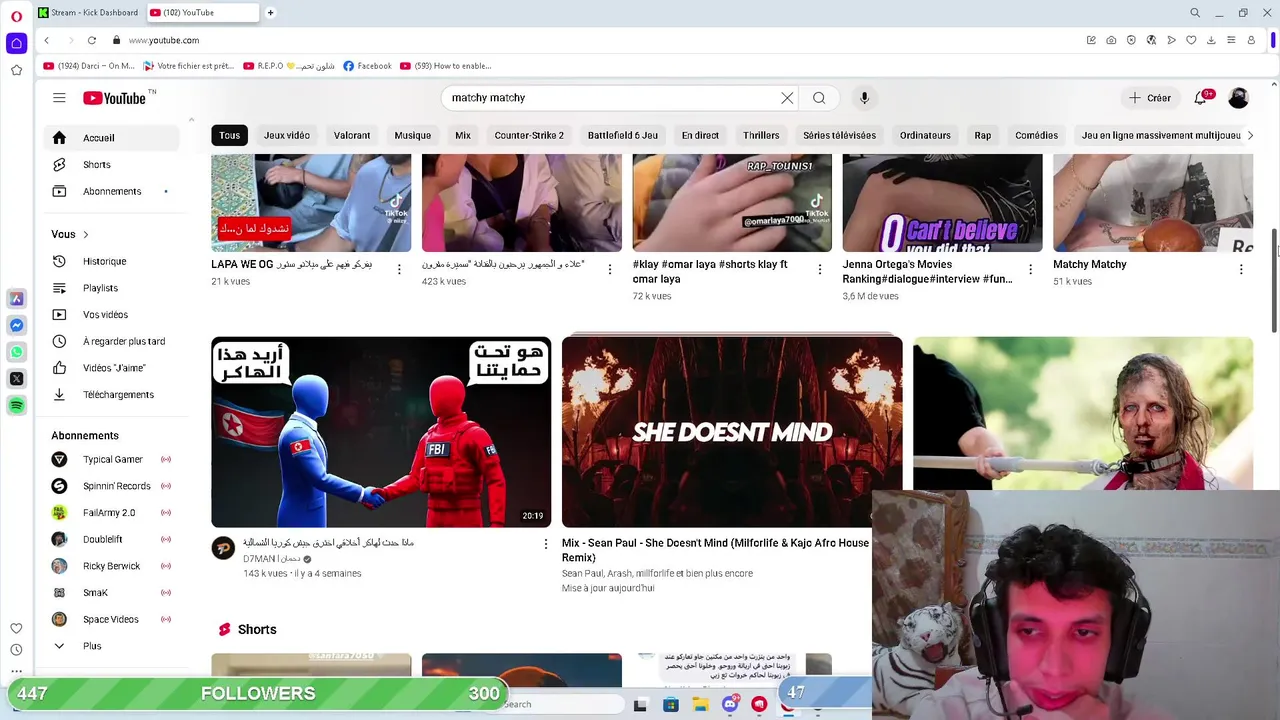Select the Counter-Strike 2 filter chip
The image size is (1280, 720).
pos(529,135)
